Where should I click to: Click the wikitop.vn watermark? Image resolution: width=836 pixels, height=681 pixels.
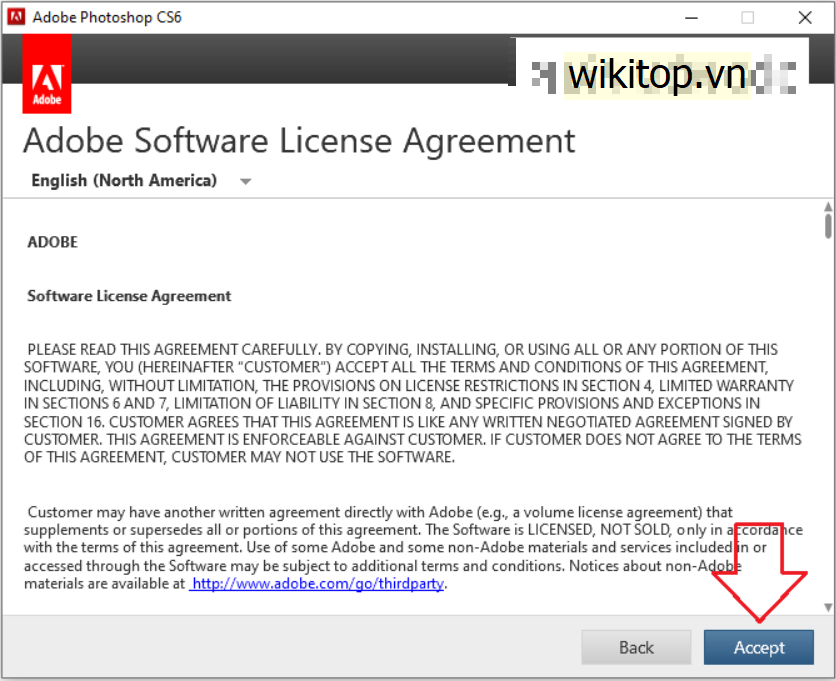tap(662, 75)
